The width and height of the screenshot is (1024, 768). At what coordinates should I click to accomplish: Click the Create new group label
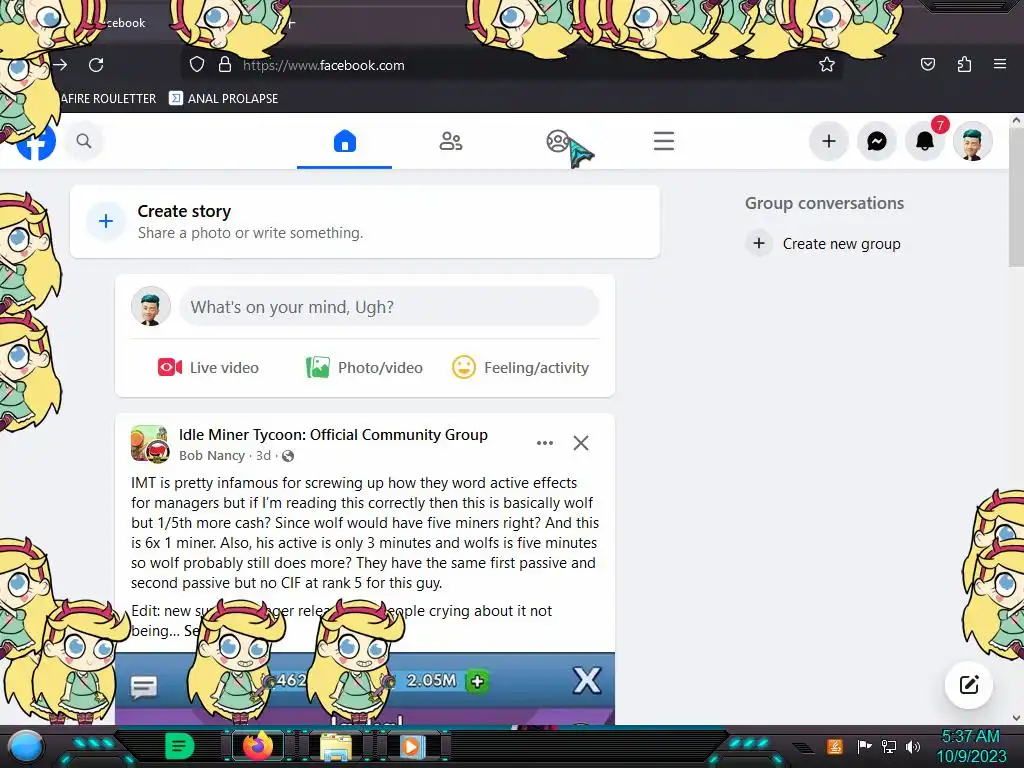(x=841, y=244)
